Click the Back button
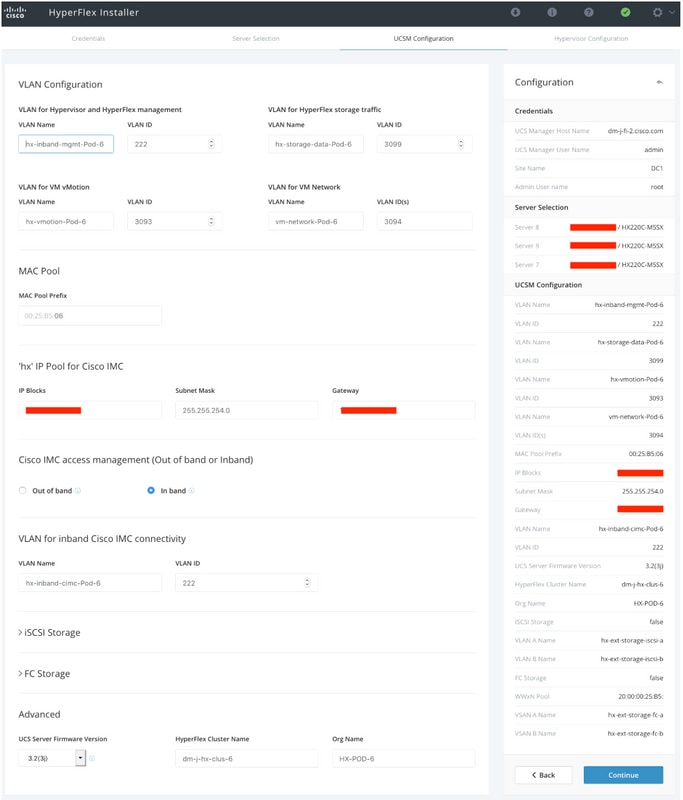Screen dimensions: 683x800 click(x=543, y=775)
